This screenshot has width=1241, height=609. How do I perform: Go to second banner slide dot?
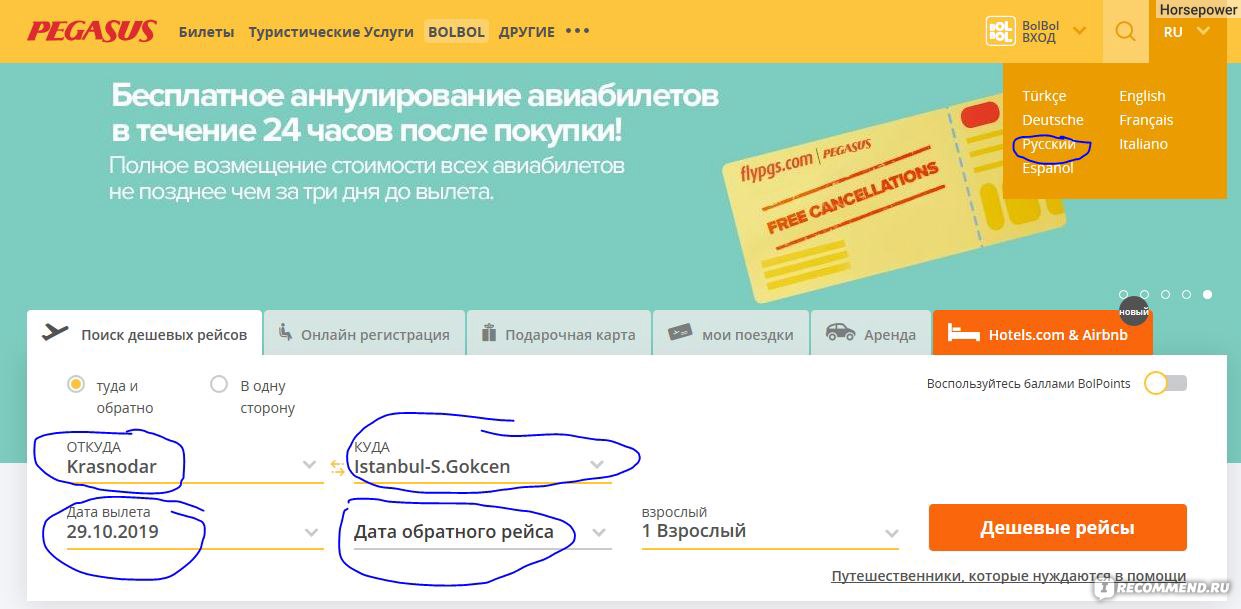click(1144, 295)
